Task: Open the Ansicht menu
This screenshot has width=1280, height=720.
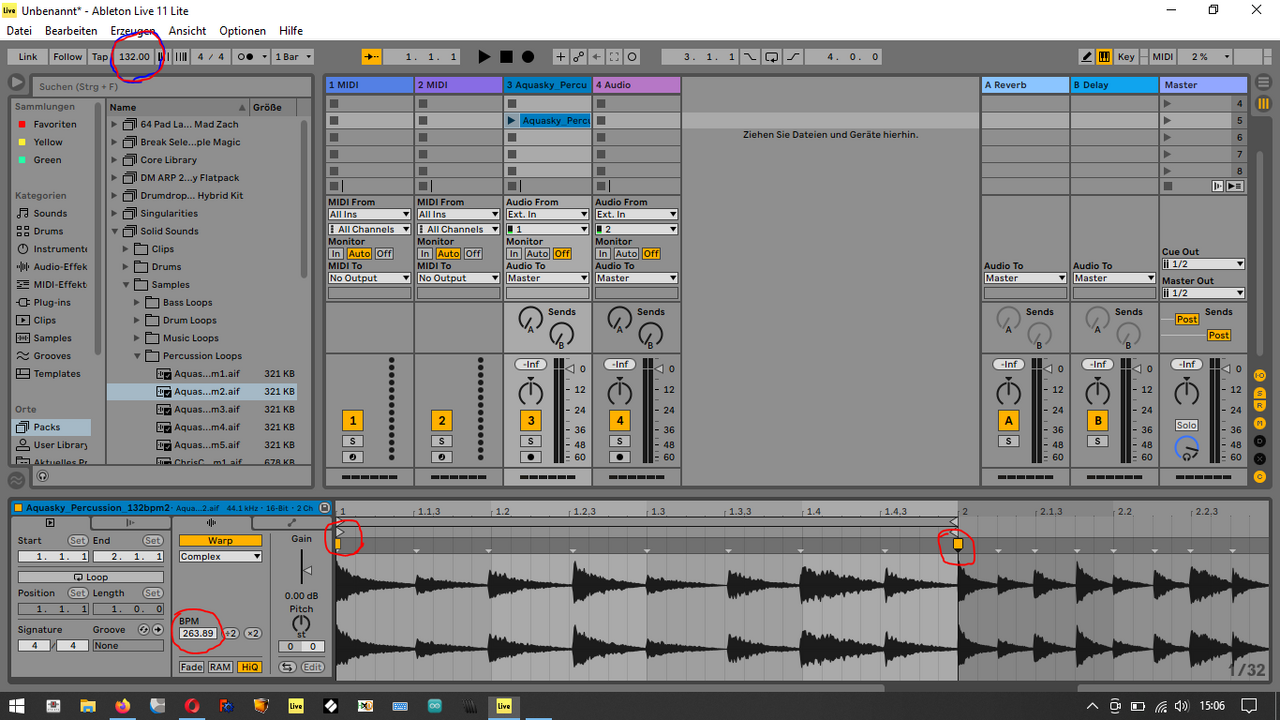Action: [187, 31]
